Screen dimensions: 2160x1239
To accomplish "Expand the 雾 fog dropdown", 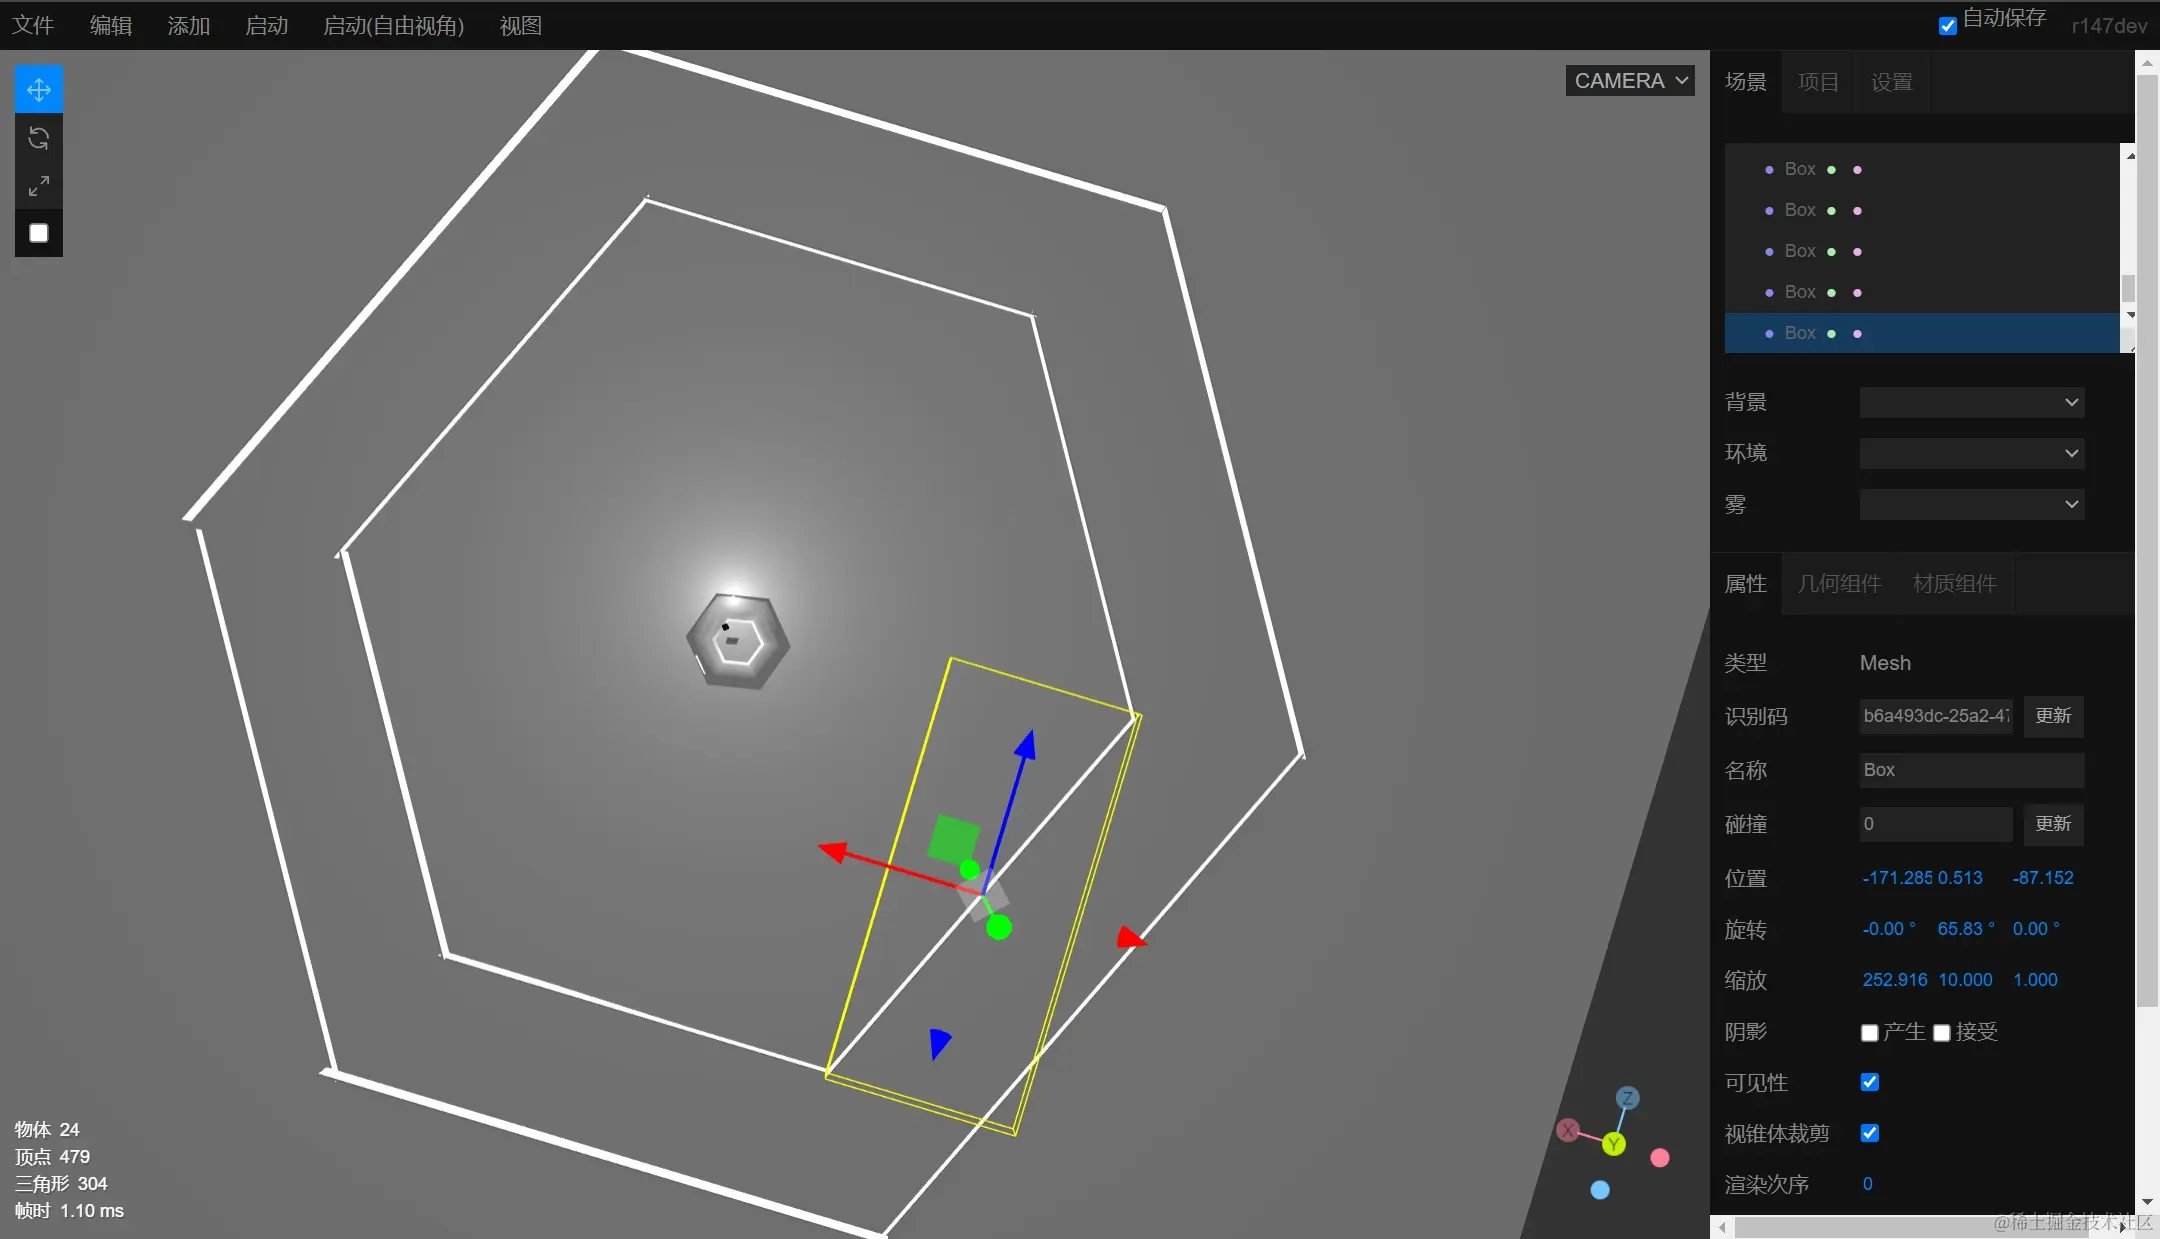I will pos(1971,504).
